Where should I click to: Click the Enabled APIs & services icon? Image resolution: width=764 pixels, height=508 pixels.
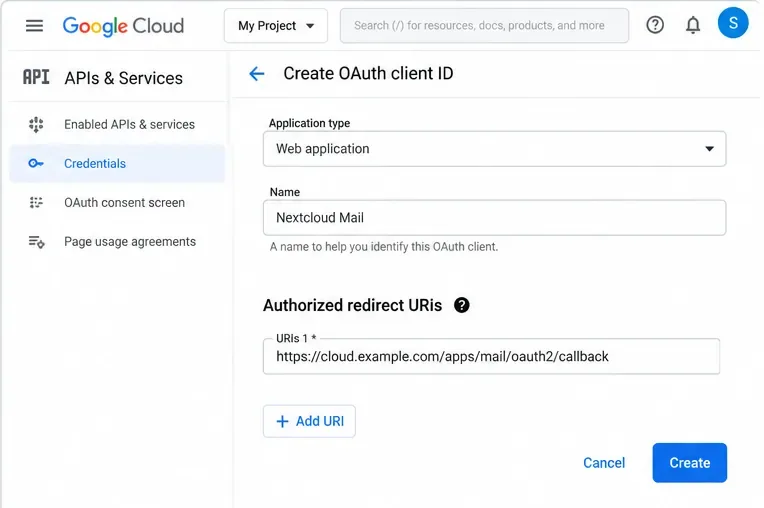(36, 125)
